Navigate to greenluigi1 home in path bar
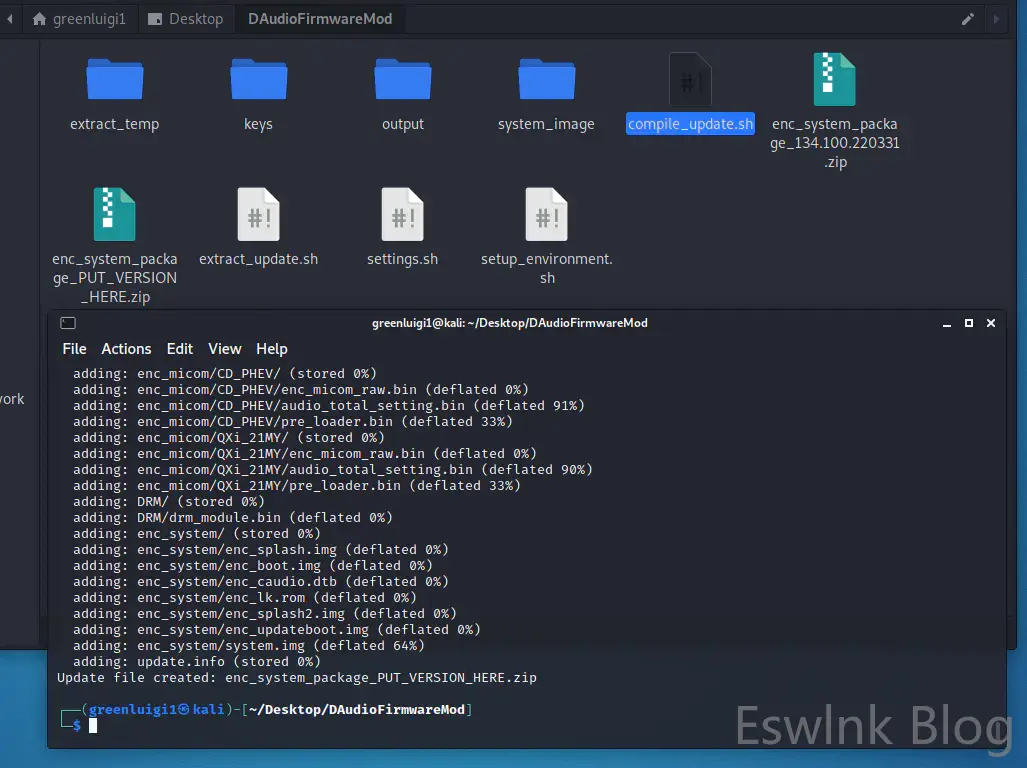This screenshot has height=768, width=1027. click(x=79, y=19)
